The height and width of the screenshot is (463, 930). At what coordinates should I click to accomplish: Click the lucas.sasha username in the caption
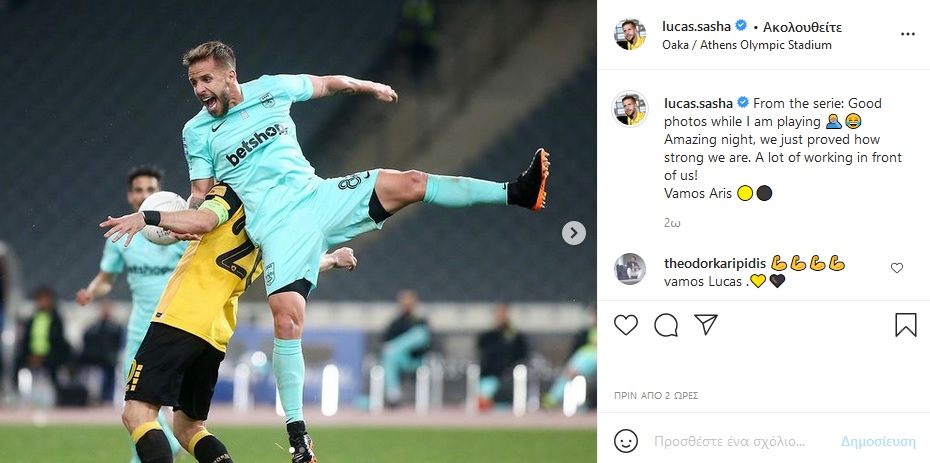pos(698,103)
